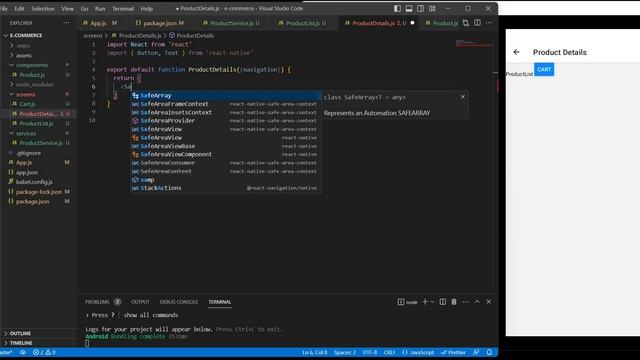The height and width of the screenshot is (360, 640).
Task: Select Spaces: 2 indentation setting
Action: point(345,352)
